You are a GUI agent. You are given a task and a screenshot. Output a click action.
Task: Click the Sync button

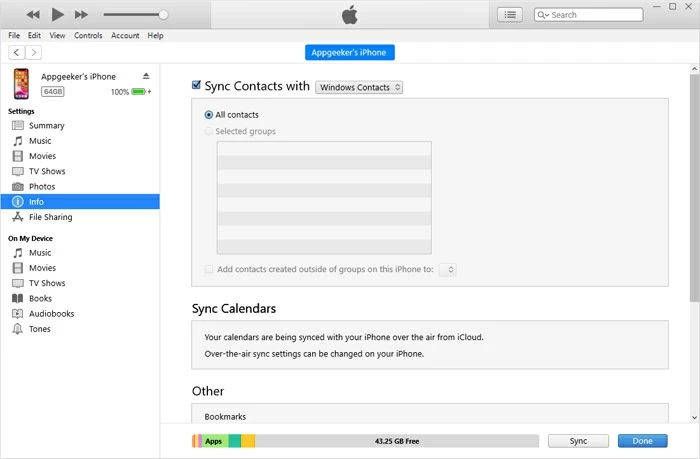click(578, 441)
